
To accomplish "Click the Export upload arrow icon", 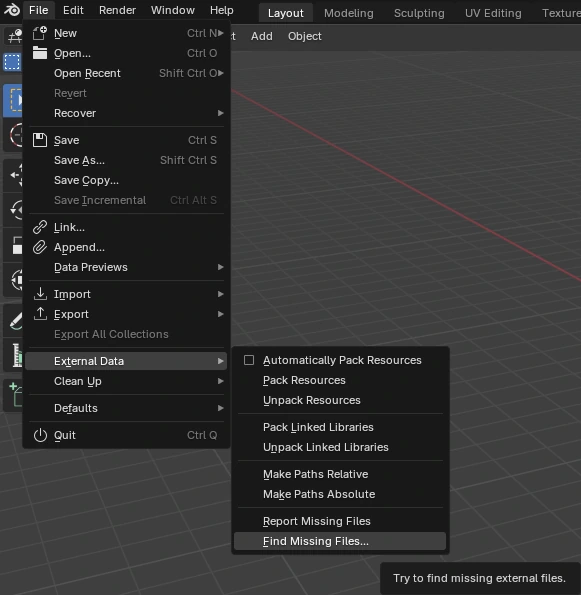I will (40, 314).
